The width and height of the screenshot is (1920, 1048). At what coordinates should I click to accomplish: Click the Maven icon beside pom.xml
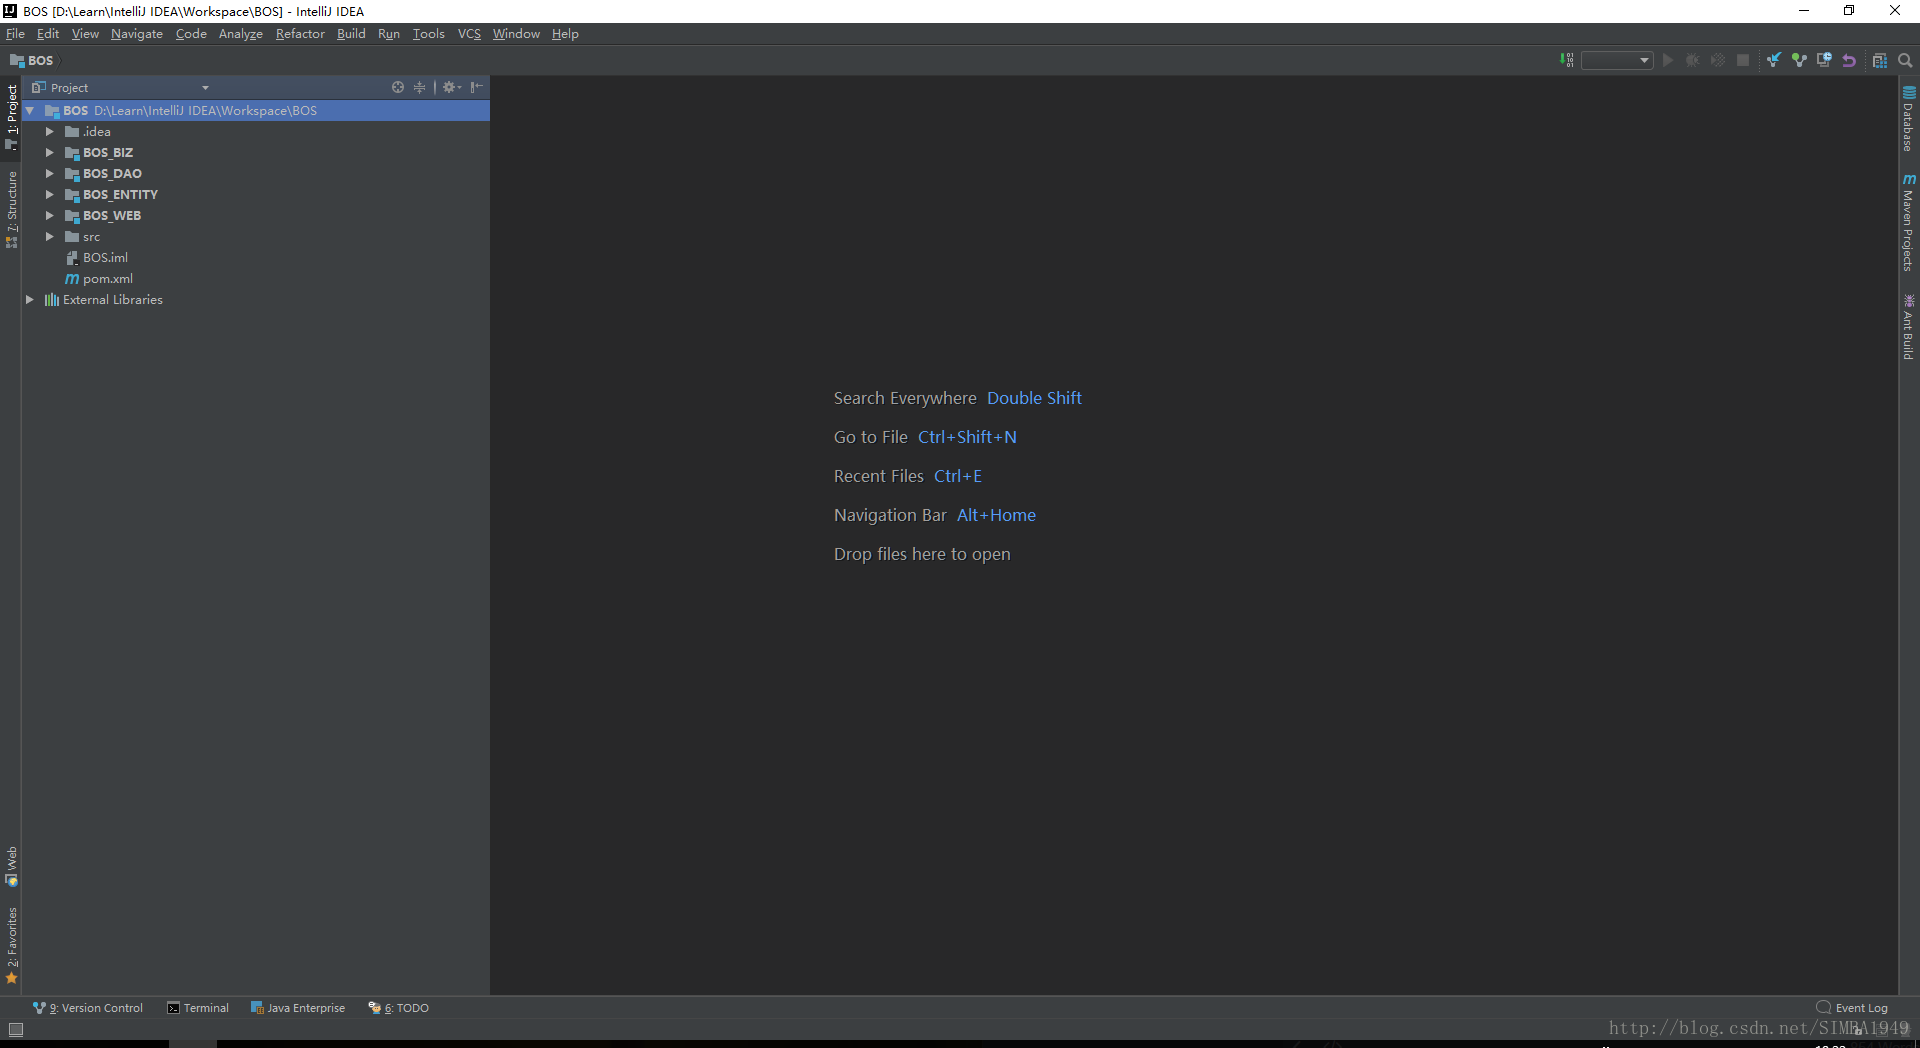click(x=72, y=279)
